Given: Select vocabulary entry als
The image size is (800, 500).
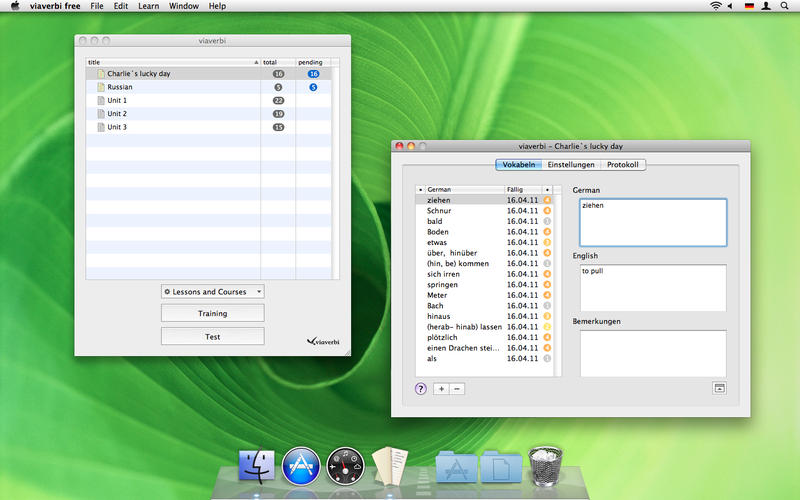Looking at the screenshot, I should pyautogui.click(x=484, y=359).
